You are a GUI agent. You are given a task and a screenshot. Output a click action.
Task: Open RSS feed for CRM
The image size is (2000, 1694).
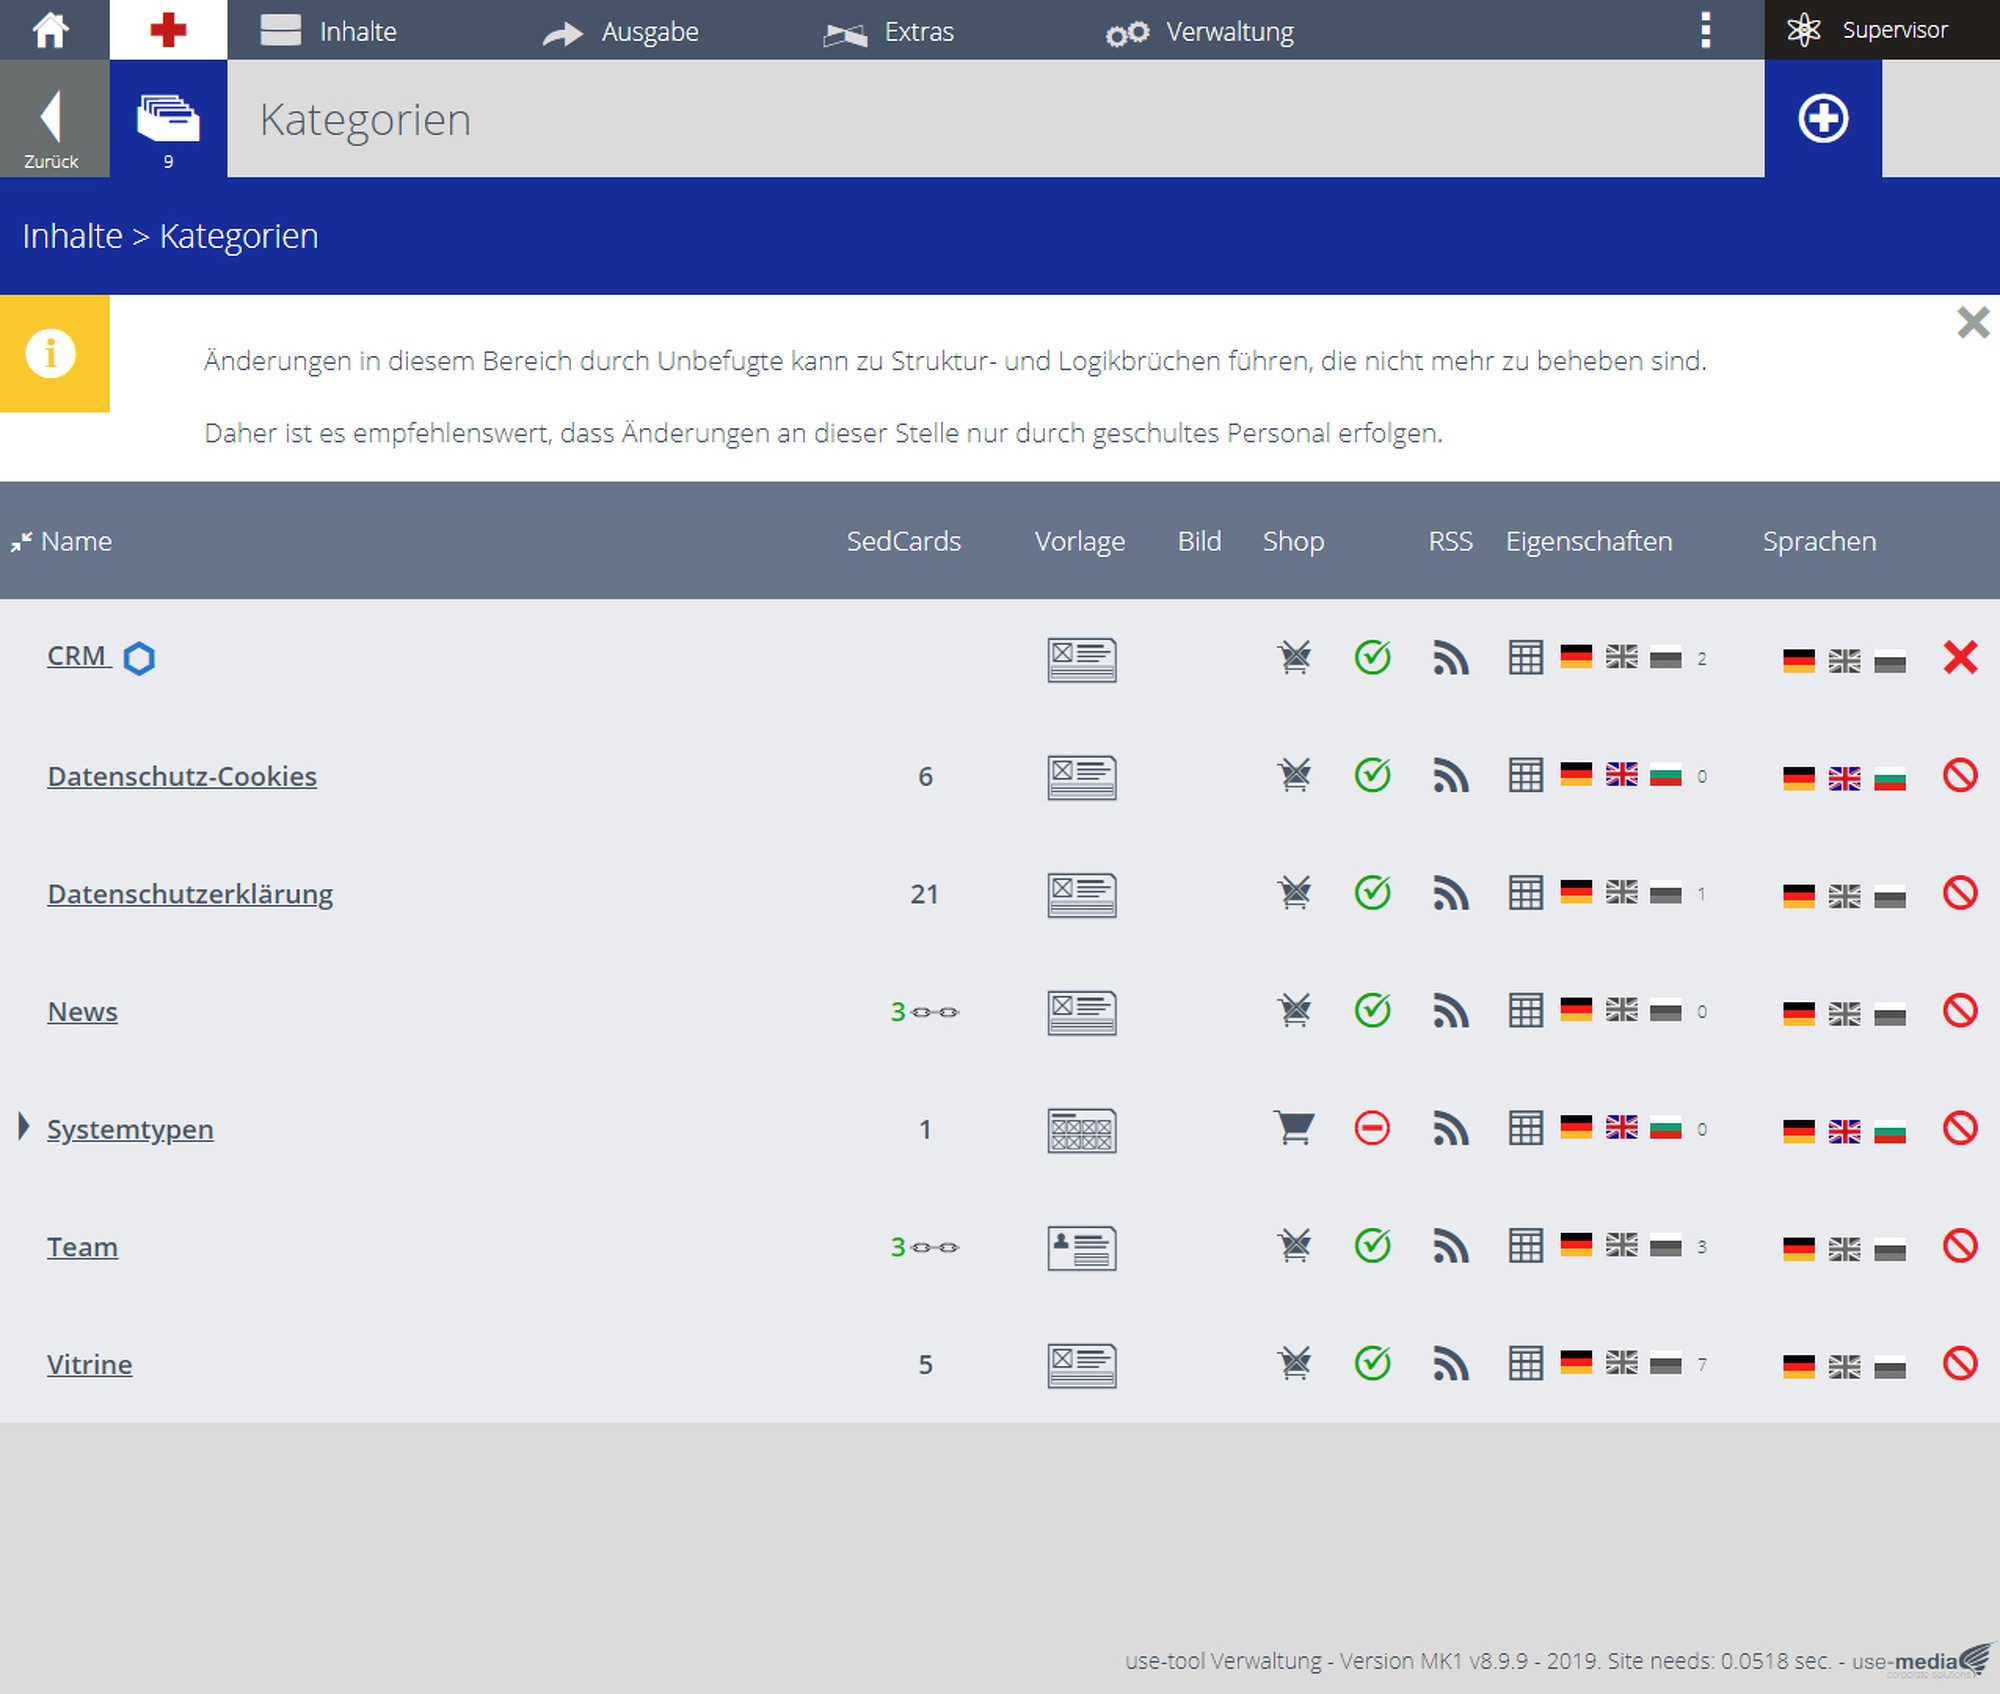1451,658
